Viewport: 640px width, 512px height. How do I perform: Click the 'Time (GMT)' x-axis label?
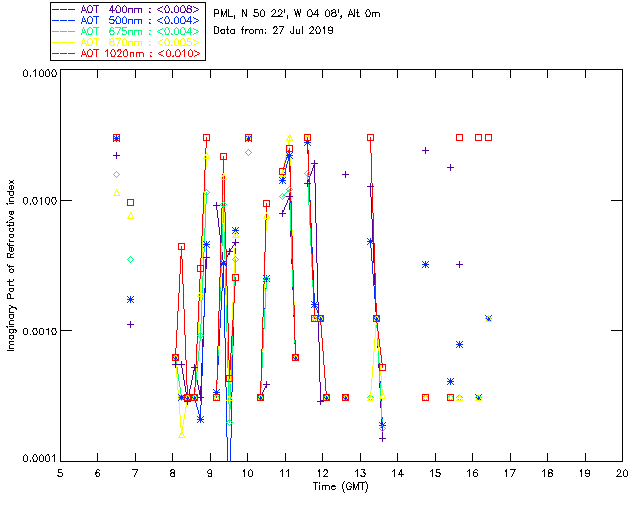(x=340, y=487)
